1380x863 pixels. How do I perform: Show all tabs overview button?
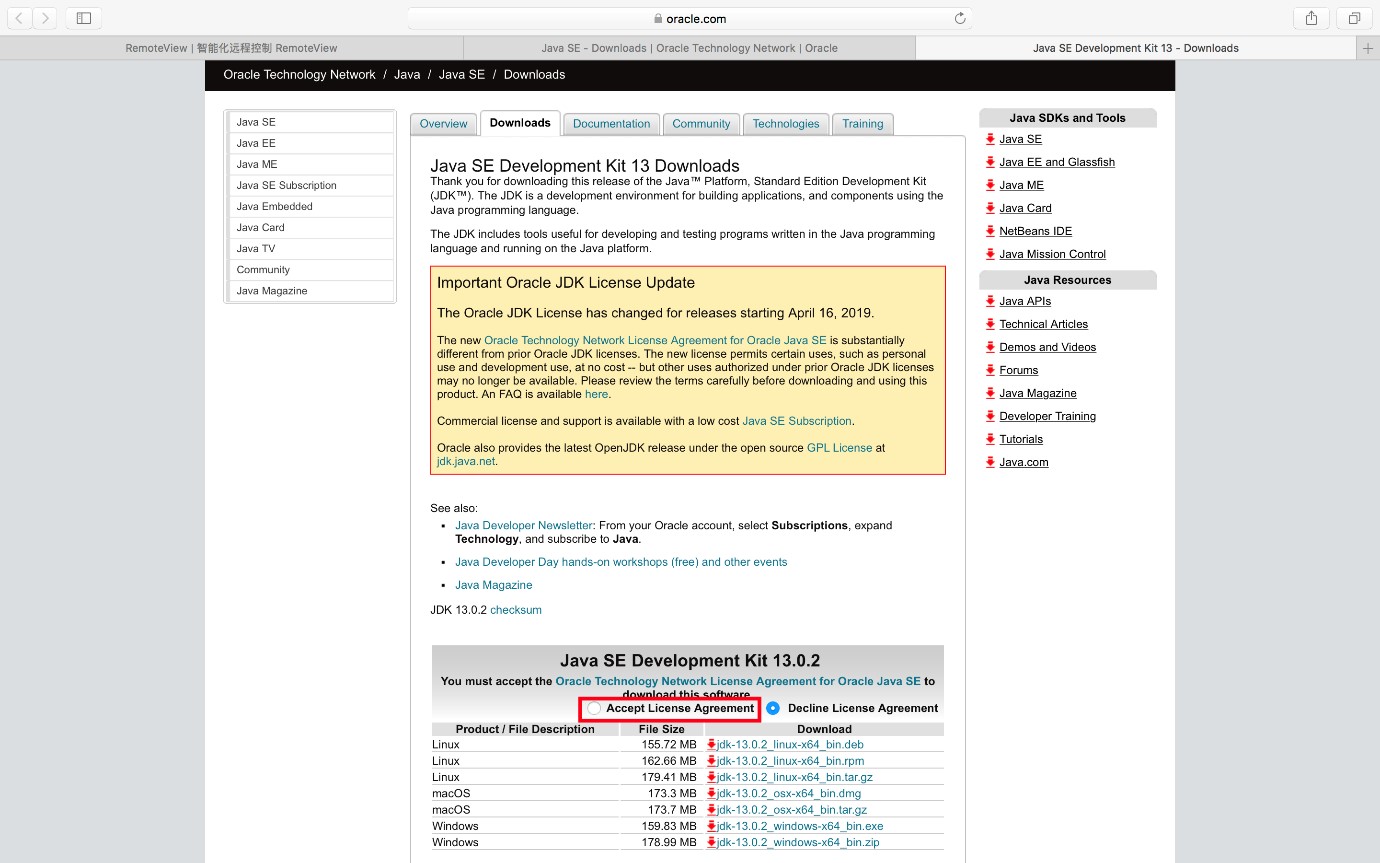coord(1354,18)
